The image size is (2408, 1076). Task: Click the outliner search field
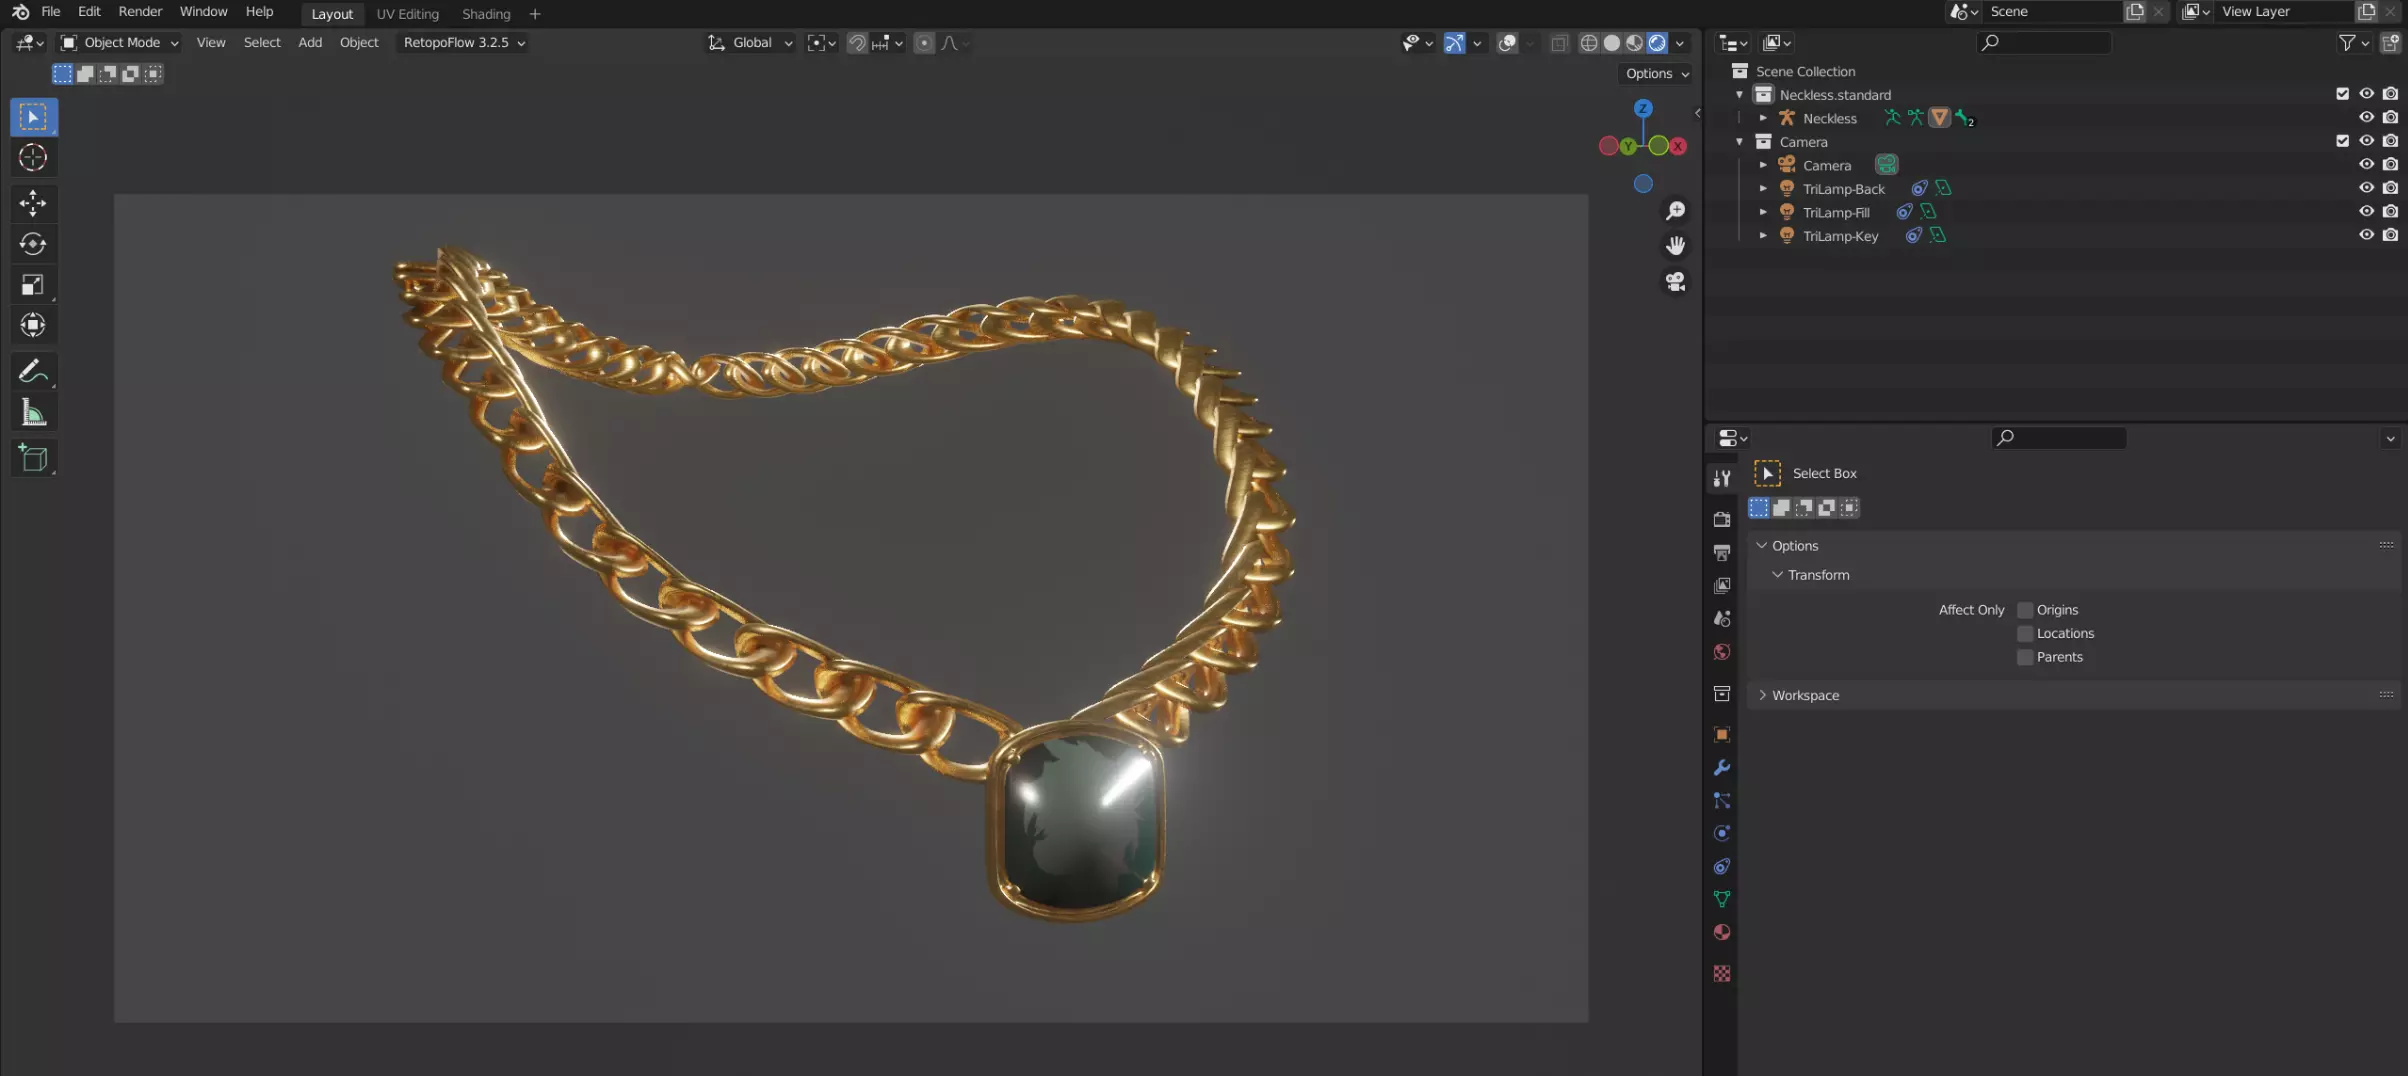[x=2044, y=43]
